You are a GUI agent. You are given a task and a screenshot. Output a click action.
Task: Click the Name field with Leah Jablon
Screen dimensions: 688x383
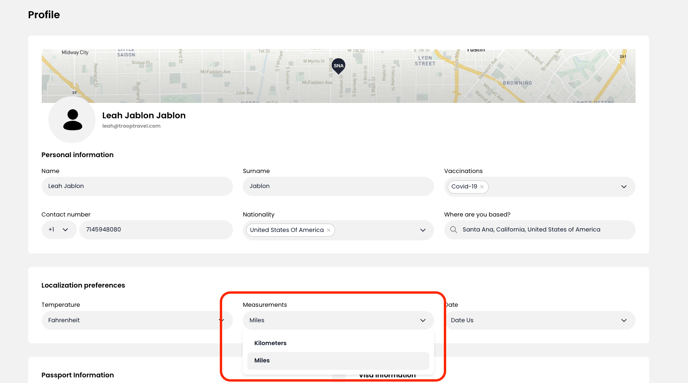[x=137, y=186]
